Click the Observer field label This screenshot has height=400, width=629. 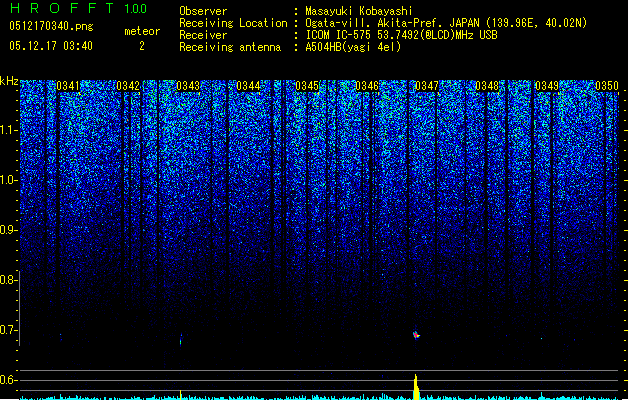203,11
